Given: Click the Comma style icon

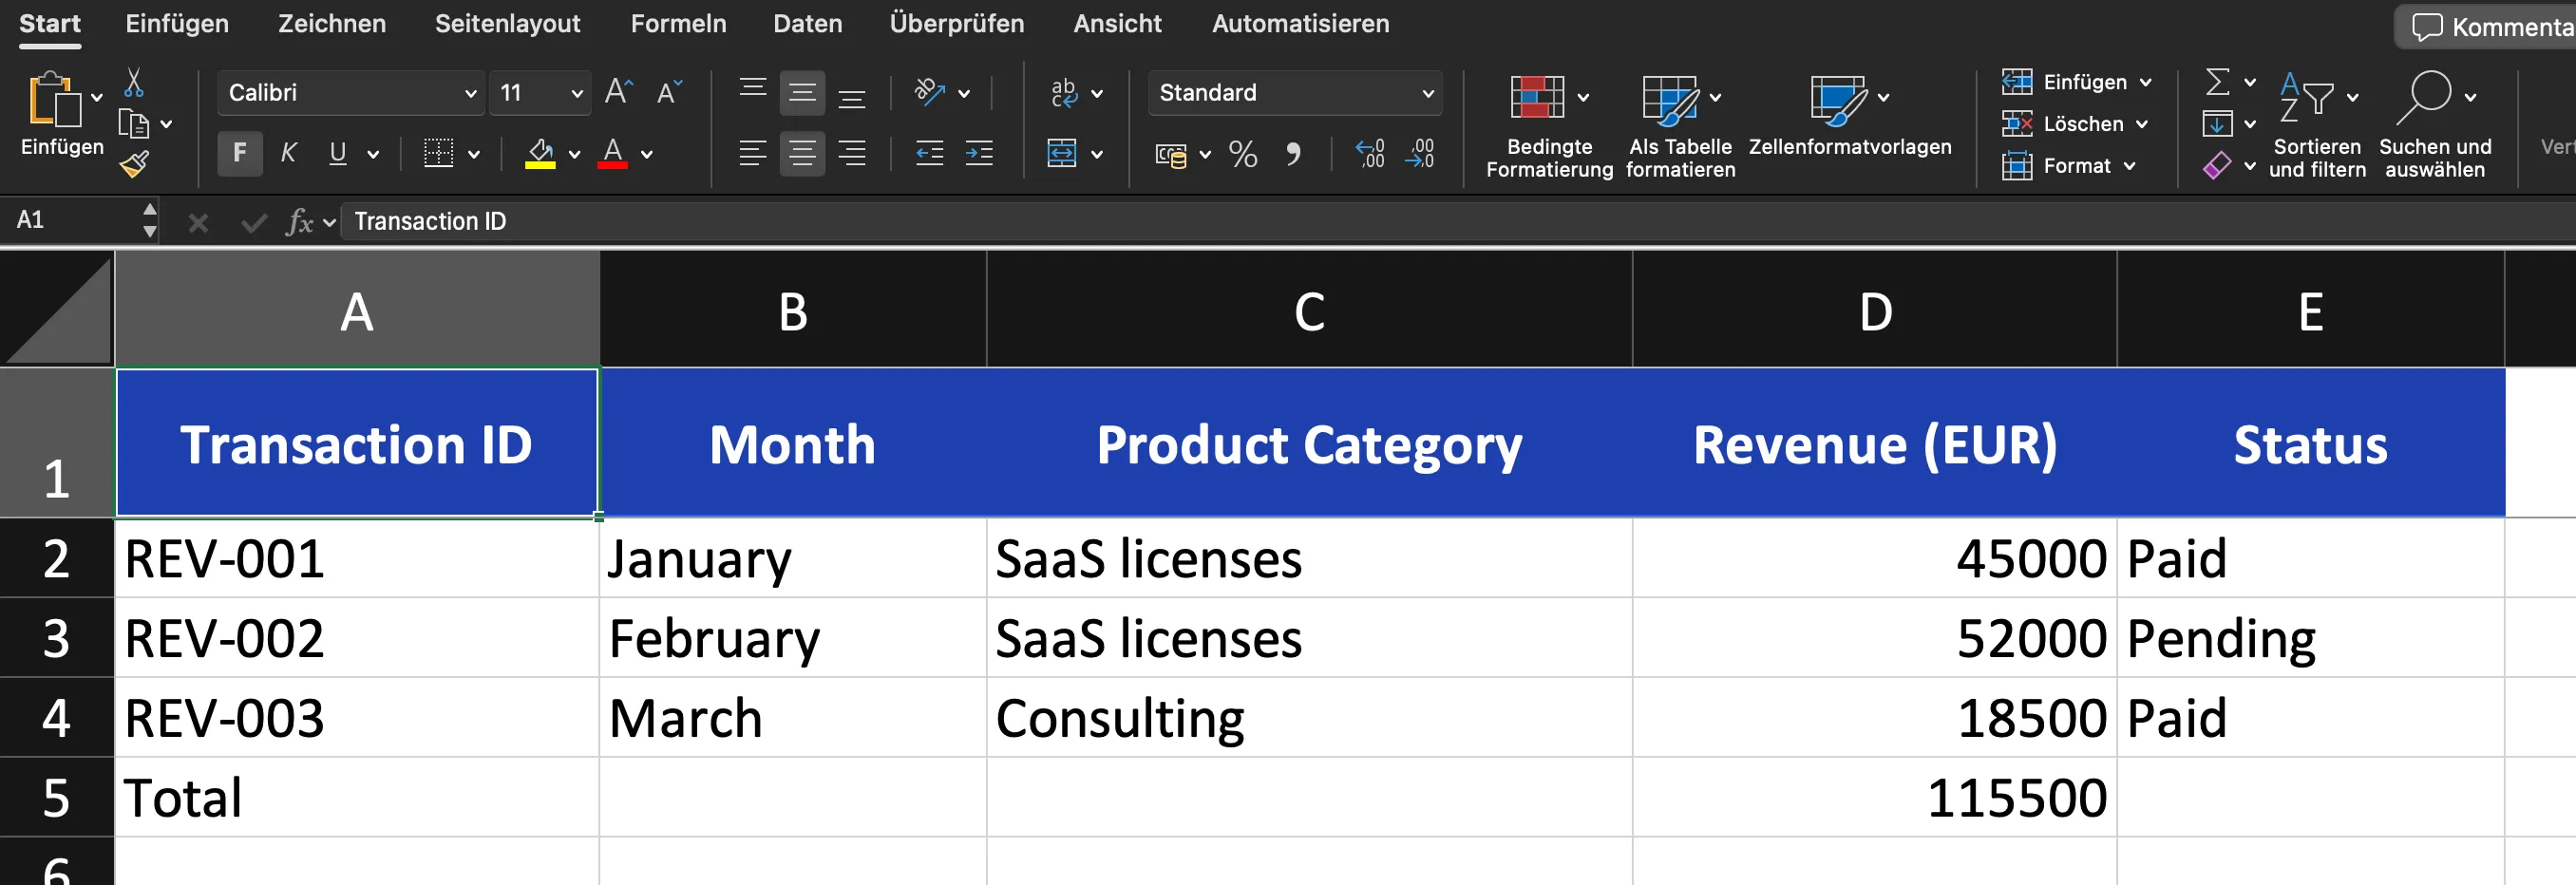Looking at the screenshot, I should tap(1296, 154).
